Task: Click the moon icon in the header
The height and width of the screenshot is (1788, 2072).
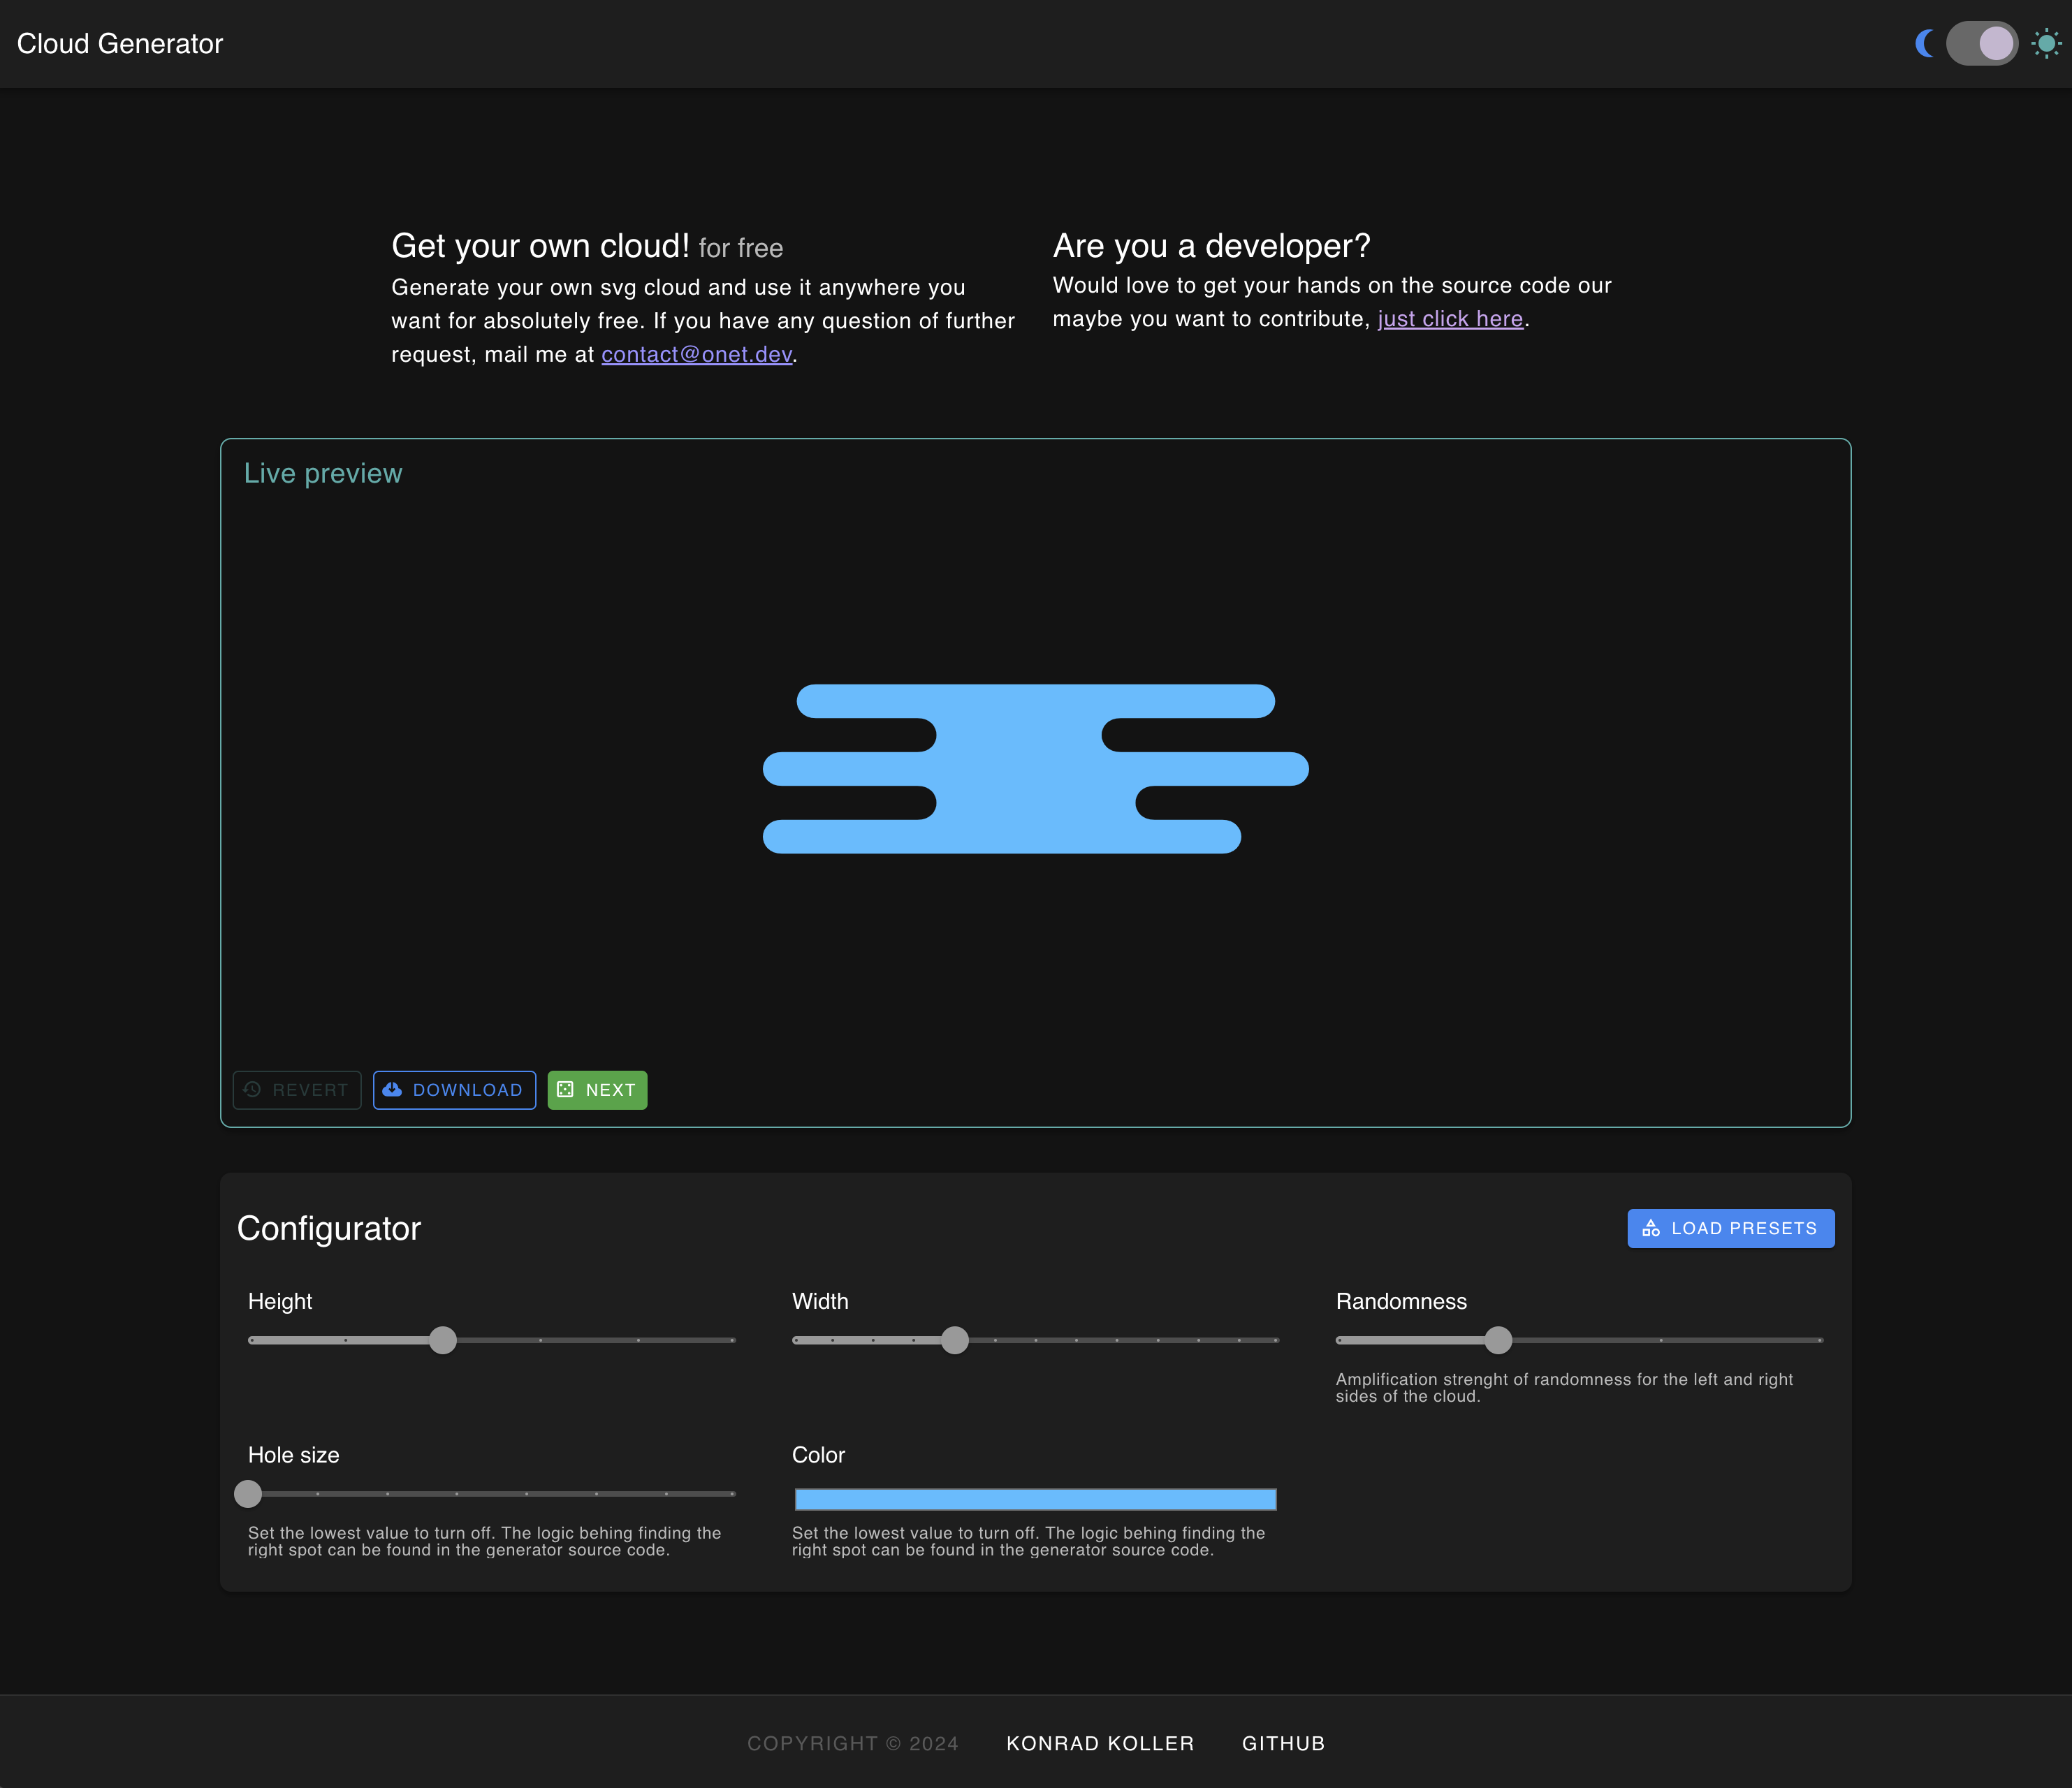Action: (x=1924, y=44)
